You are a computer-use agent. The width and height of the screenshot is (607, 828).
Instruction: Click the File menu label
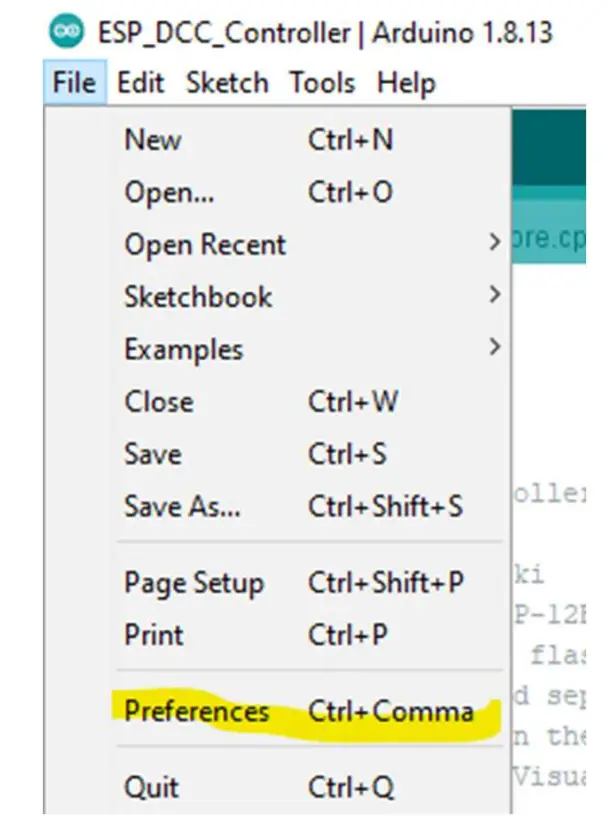[x=72, y=83]
